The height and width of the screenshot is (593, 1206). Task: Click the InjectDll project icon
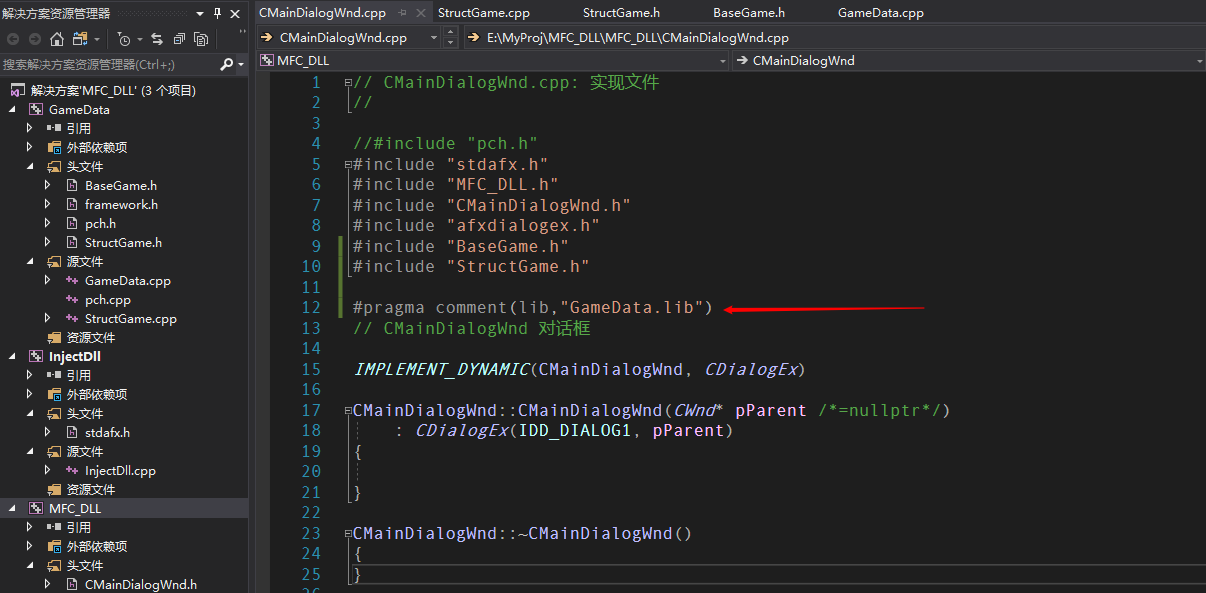[36, 356]
